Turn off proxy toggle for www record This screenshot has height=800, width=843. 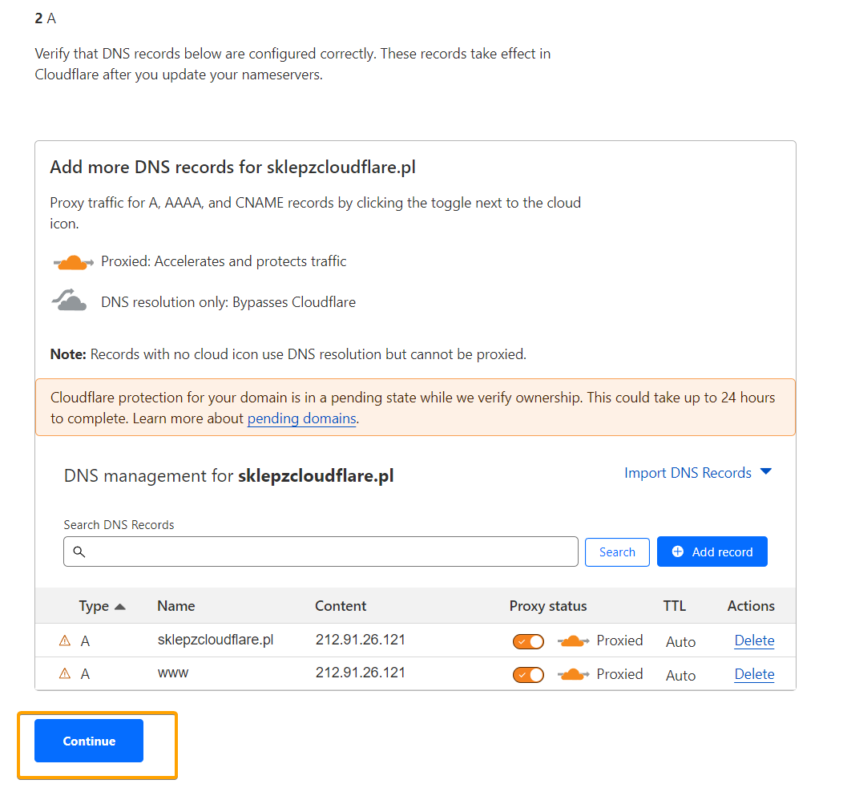click(x=528, y=675)
